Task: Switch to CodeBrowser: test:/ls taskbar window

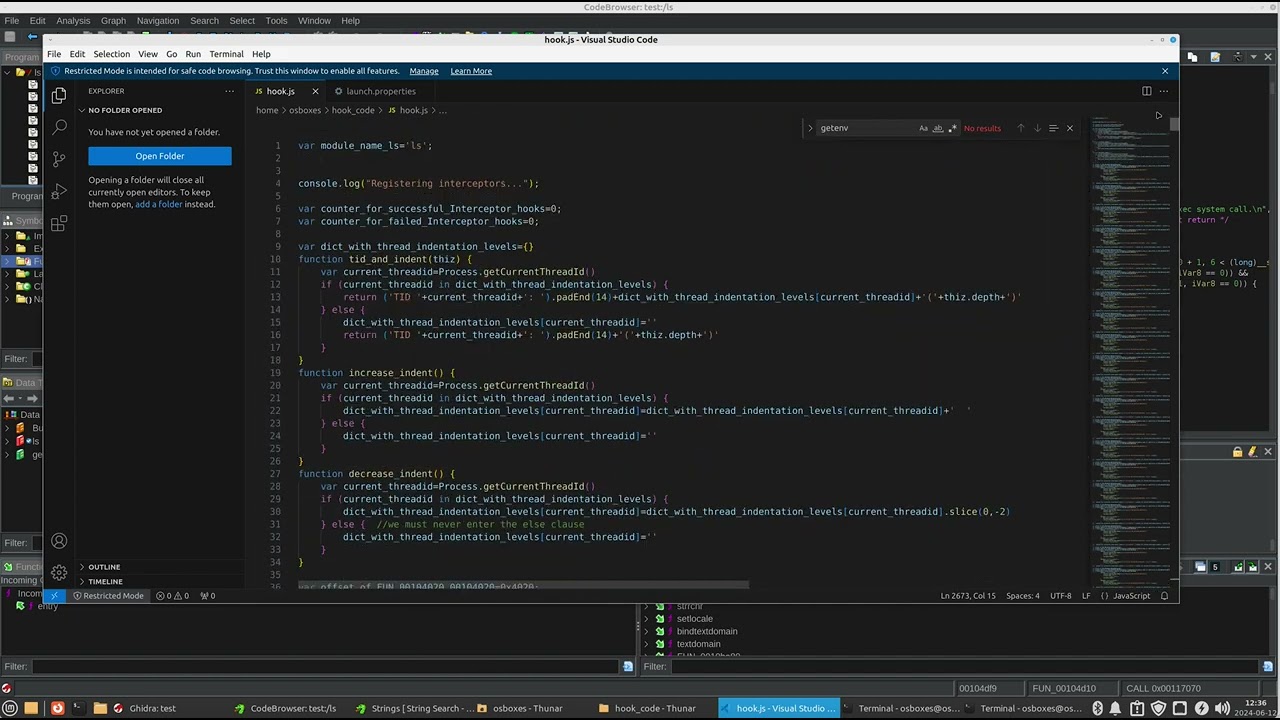Action: tap(284, 708)
